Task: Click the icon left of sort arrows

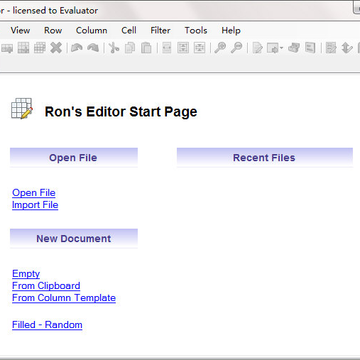Action: click(x=331, y=48)
